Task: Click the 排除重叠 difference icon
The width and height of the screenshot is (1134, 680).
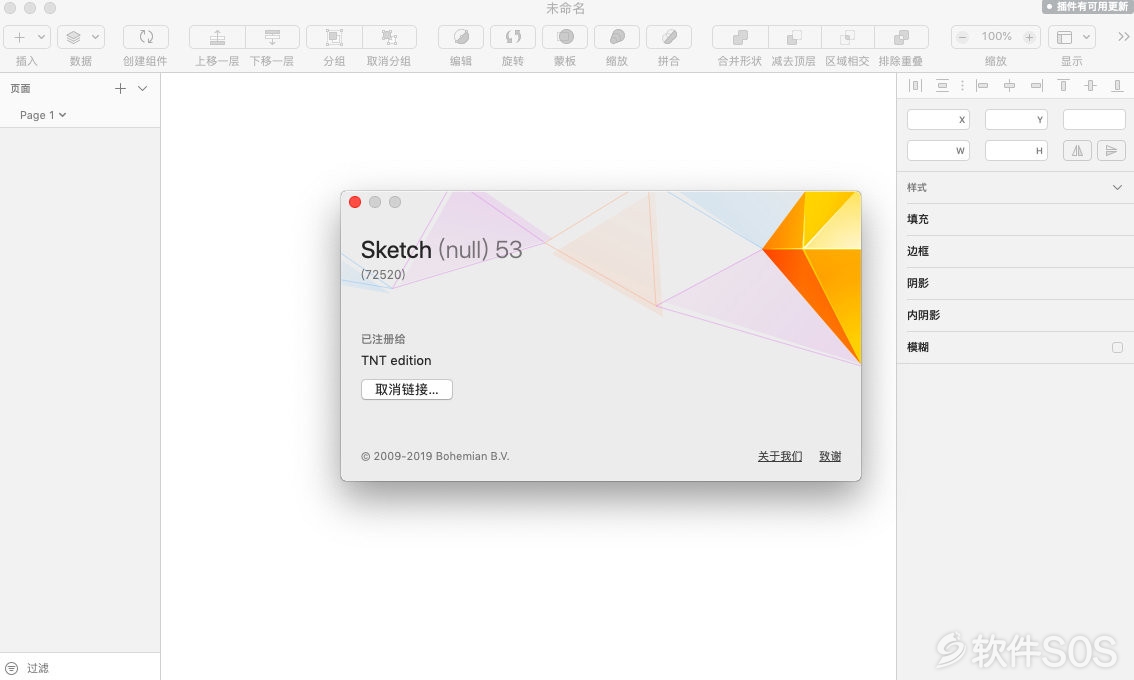Action: [901, 37]
